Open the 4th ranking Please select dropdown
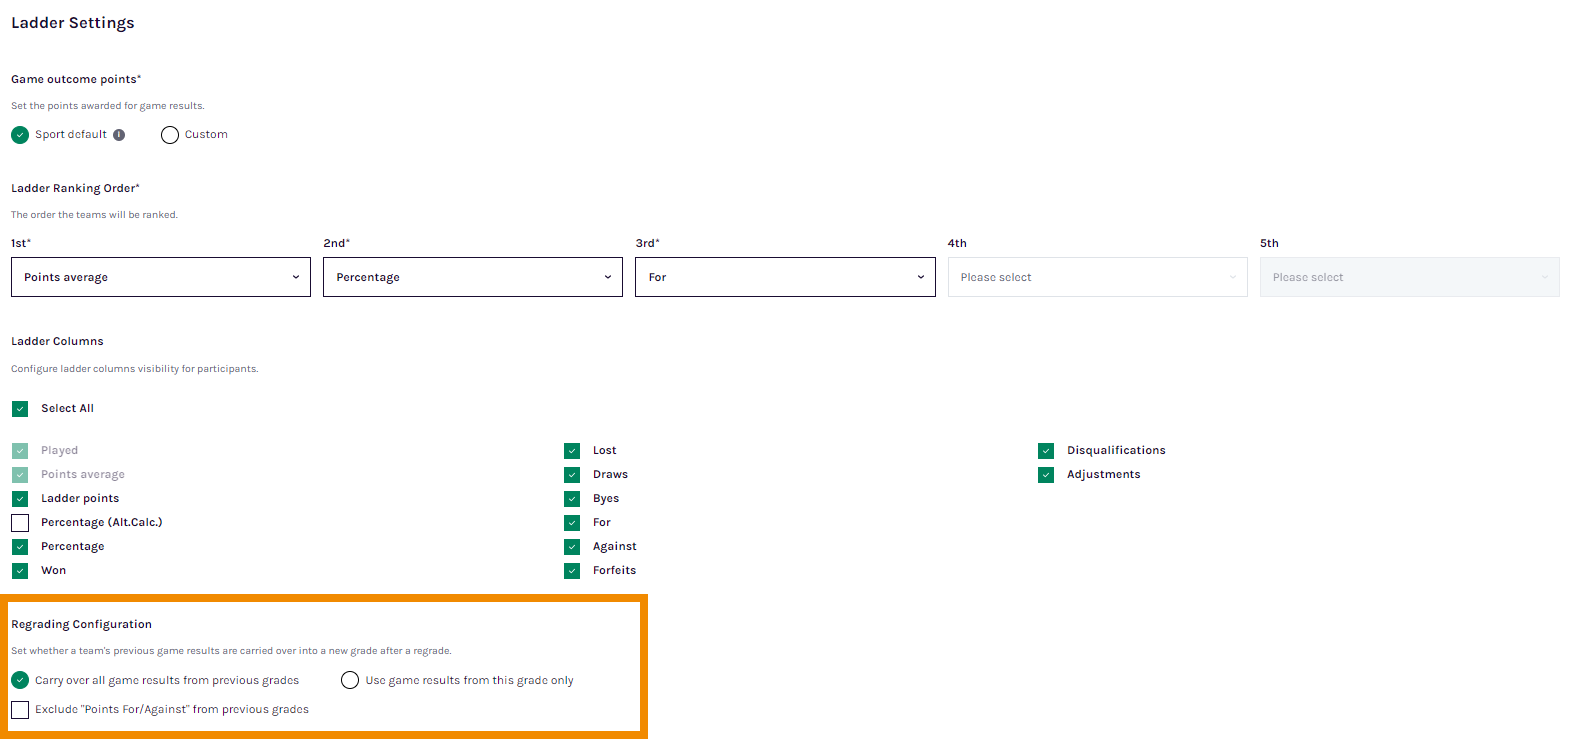The width and height of the screenshot is (1590, 743). click(x=1098, y=277)
